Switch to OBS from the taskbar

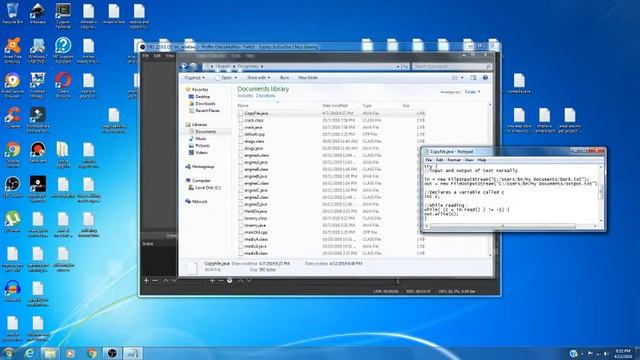click(112, 353)
